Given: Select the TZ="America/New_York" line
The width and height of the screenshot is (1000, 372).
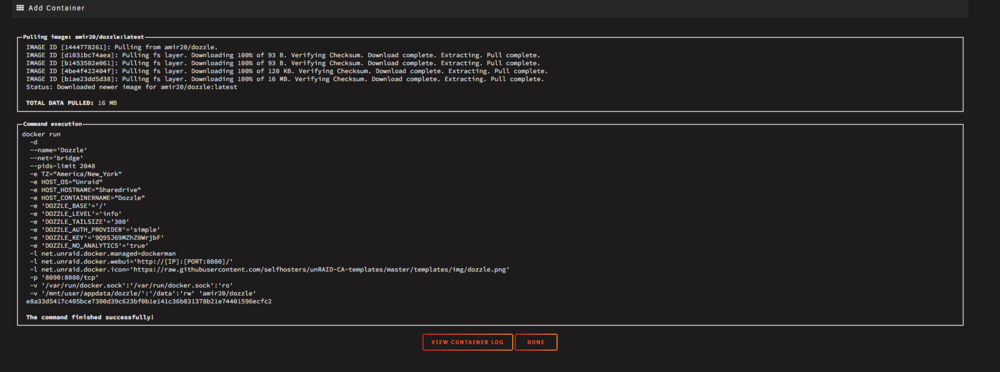Looking at the screenshot, I should pyautogui.click(x=75, y=174).
